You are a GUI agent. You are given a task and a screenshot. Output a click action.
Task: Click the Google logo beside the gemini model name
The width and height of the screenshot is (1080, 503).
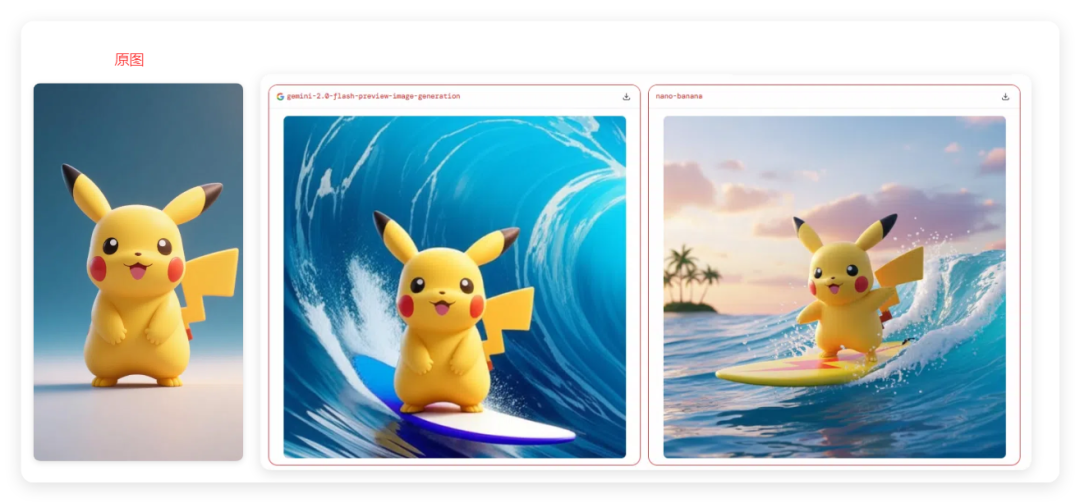tap(280, 97)
